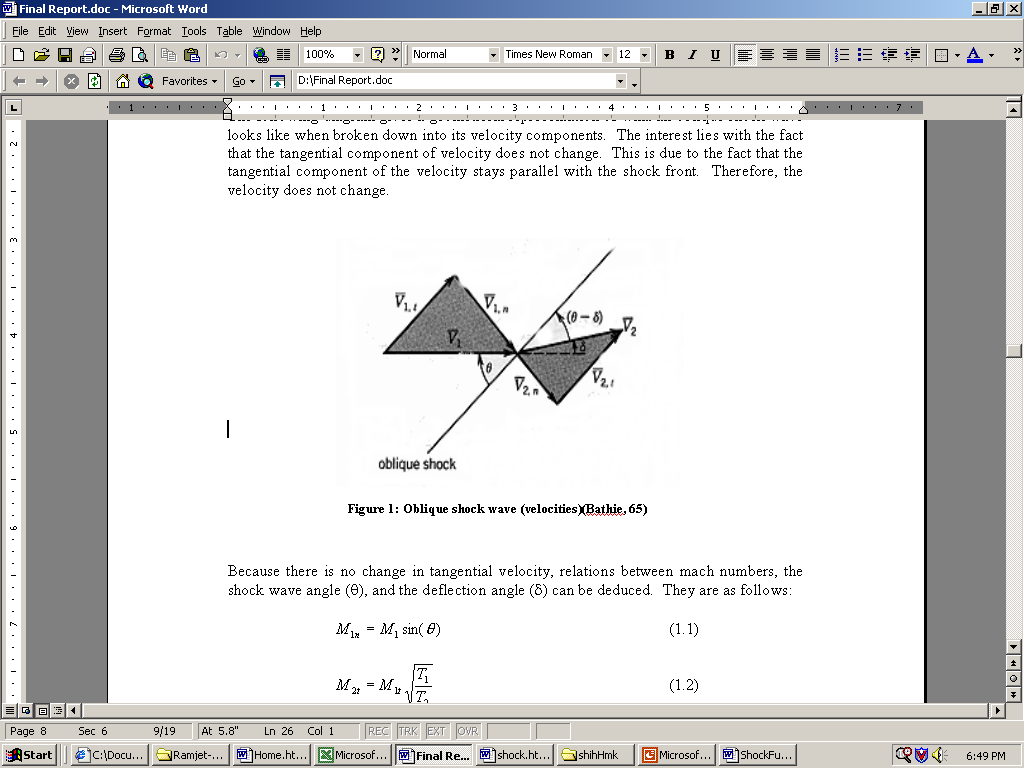Screen dimensions: 1024x768
Task: Open the address bar dropdown arrow
Action: click(620, 81)
